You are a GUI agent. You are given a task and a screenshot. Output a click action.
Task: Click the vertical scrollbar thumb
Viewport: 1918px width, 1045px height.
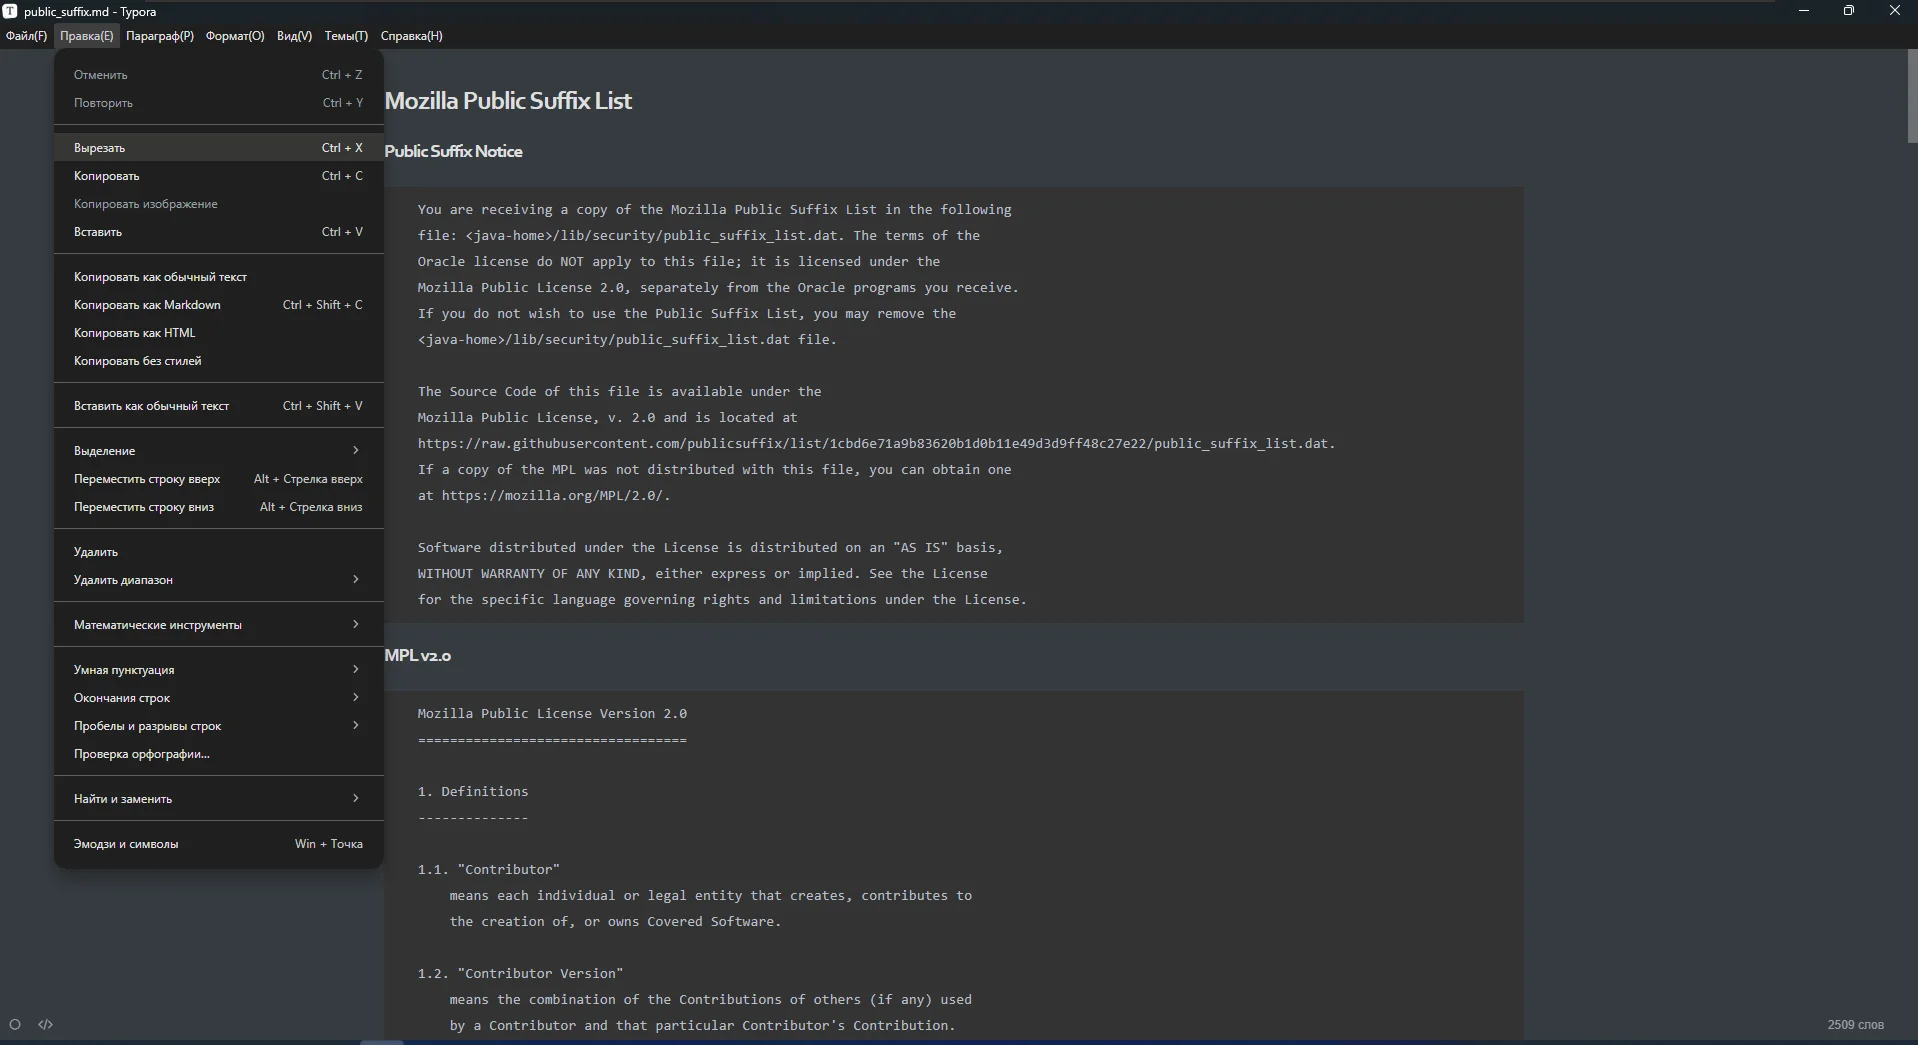[1912, 97]
